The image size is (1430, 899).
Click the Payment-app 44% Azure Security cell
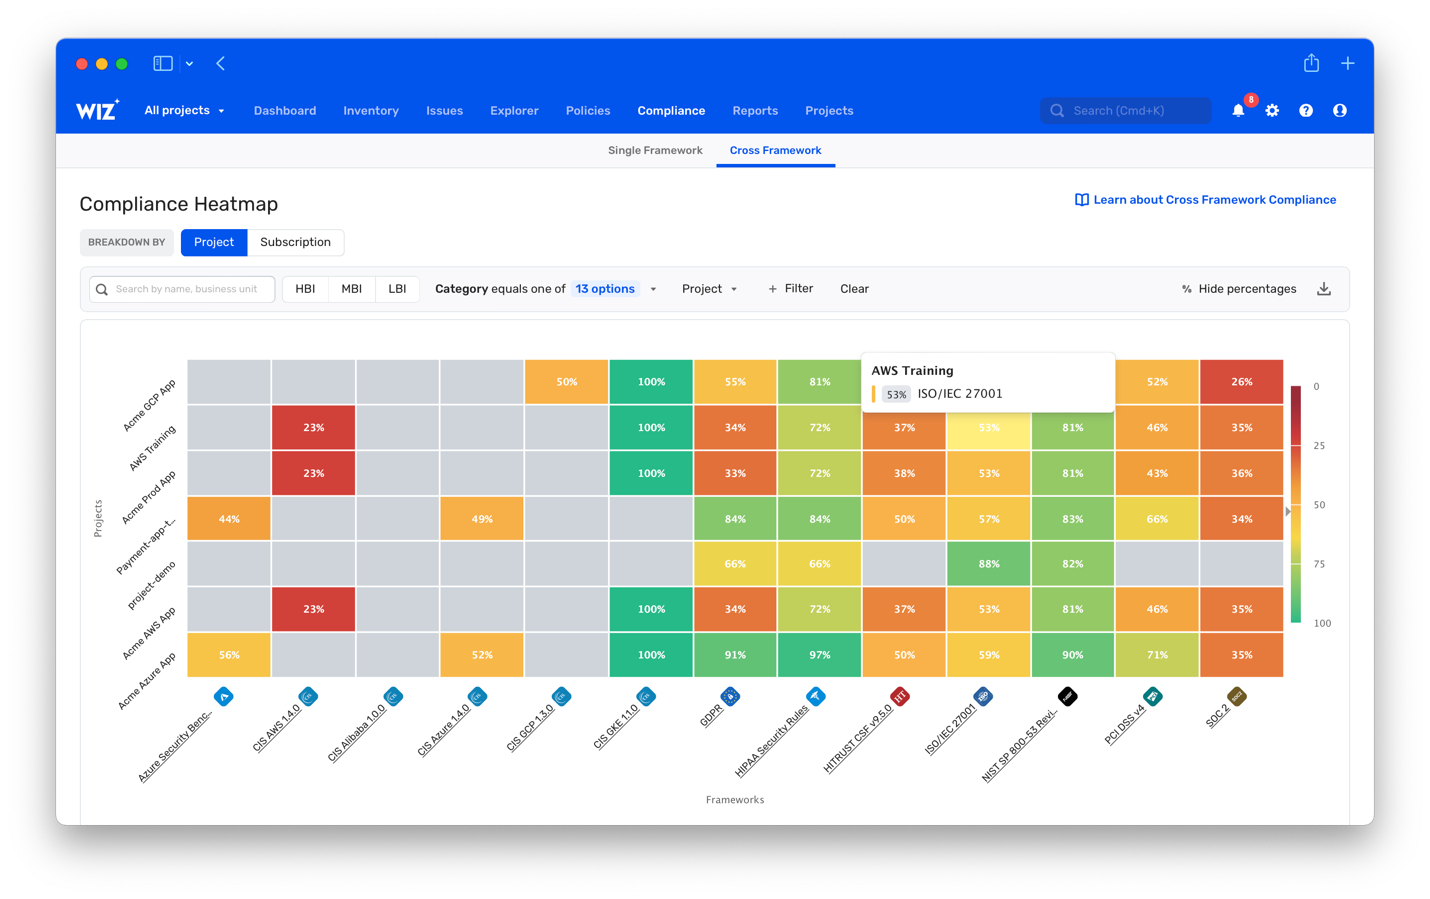(x=229, y=519)
